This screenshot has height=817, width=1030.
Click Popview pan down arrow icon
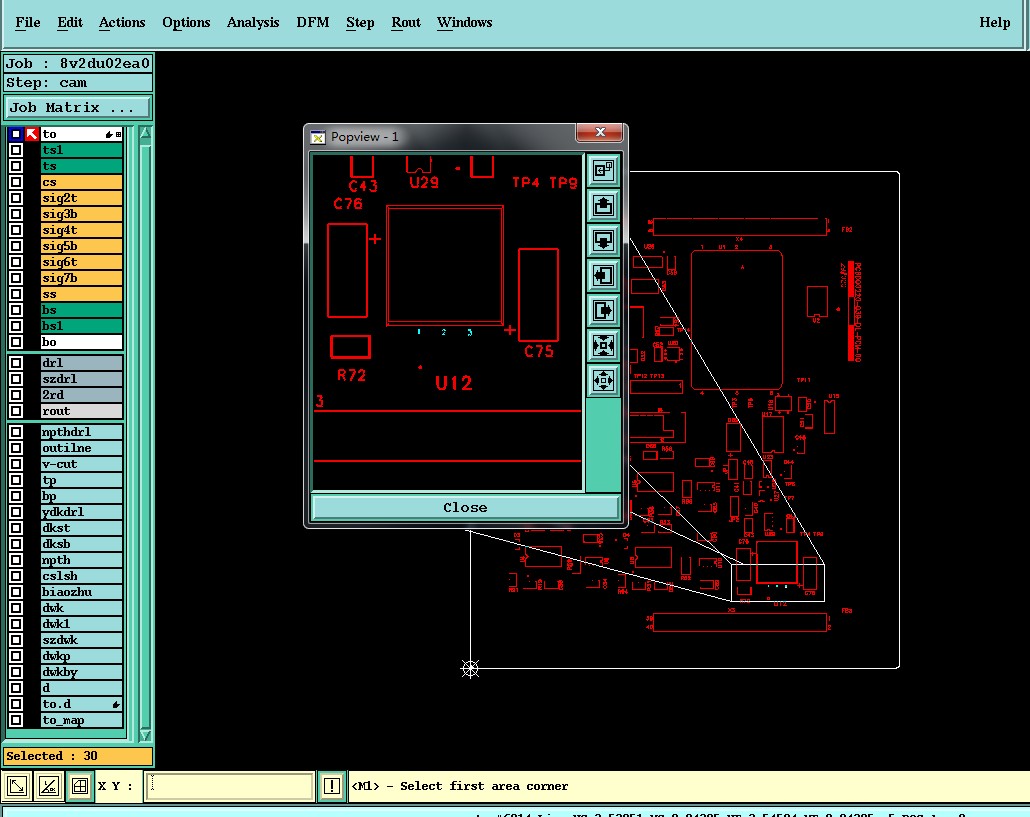click(603, 241)
